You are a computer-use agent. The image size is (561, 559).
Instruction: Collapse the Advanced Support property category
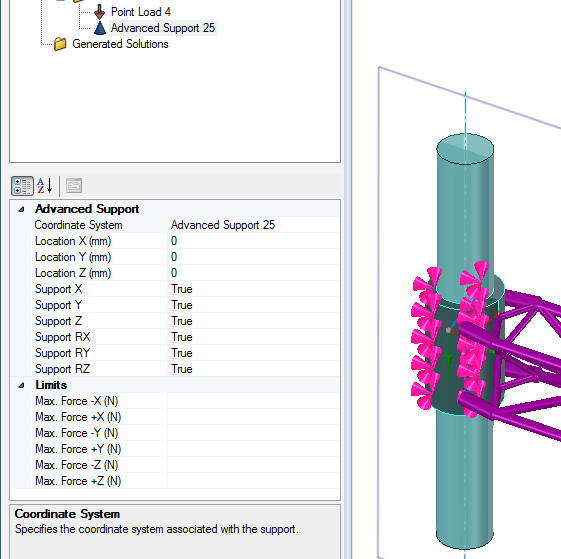pos(21,209)
